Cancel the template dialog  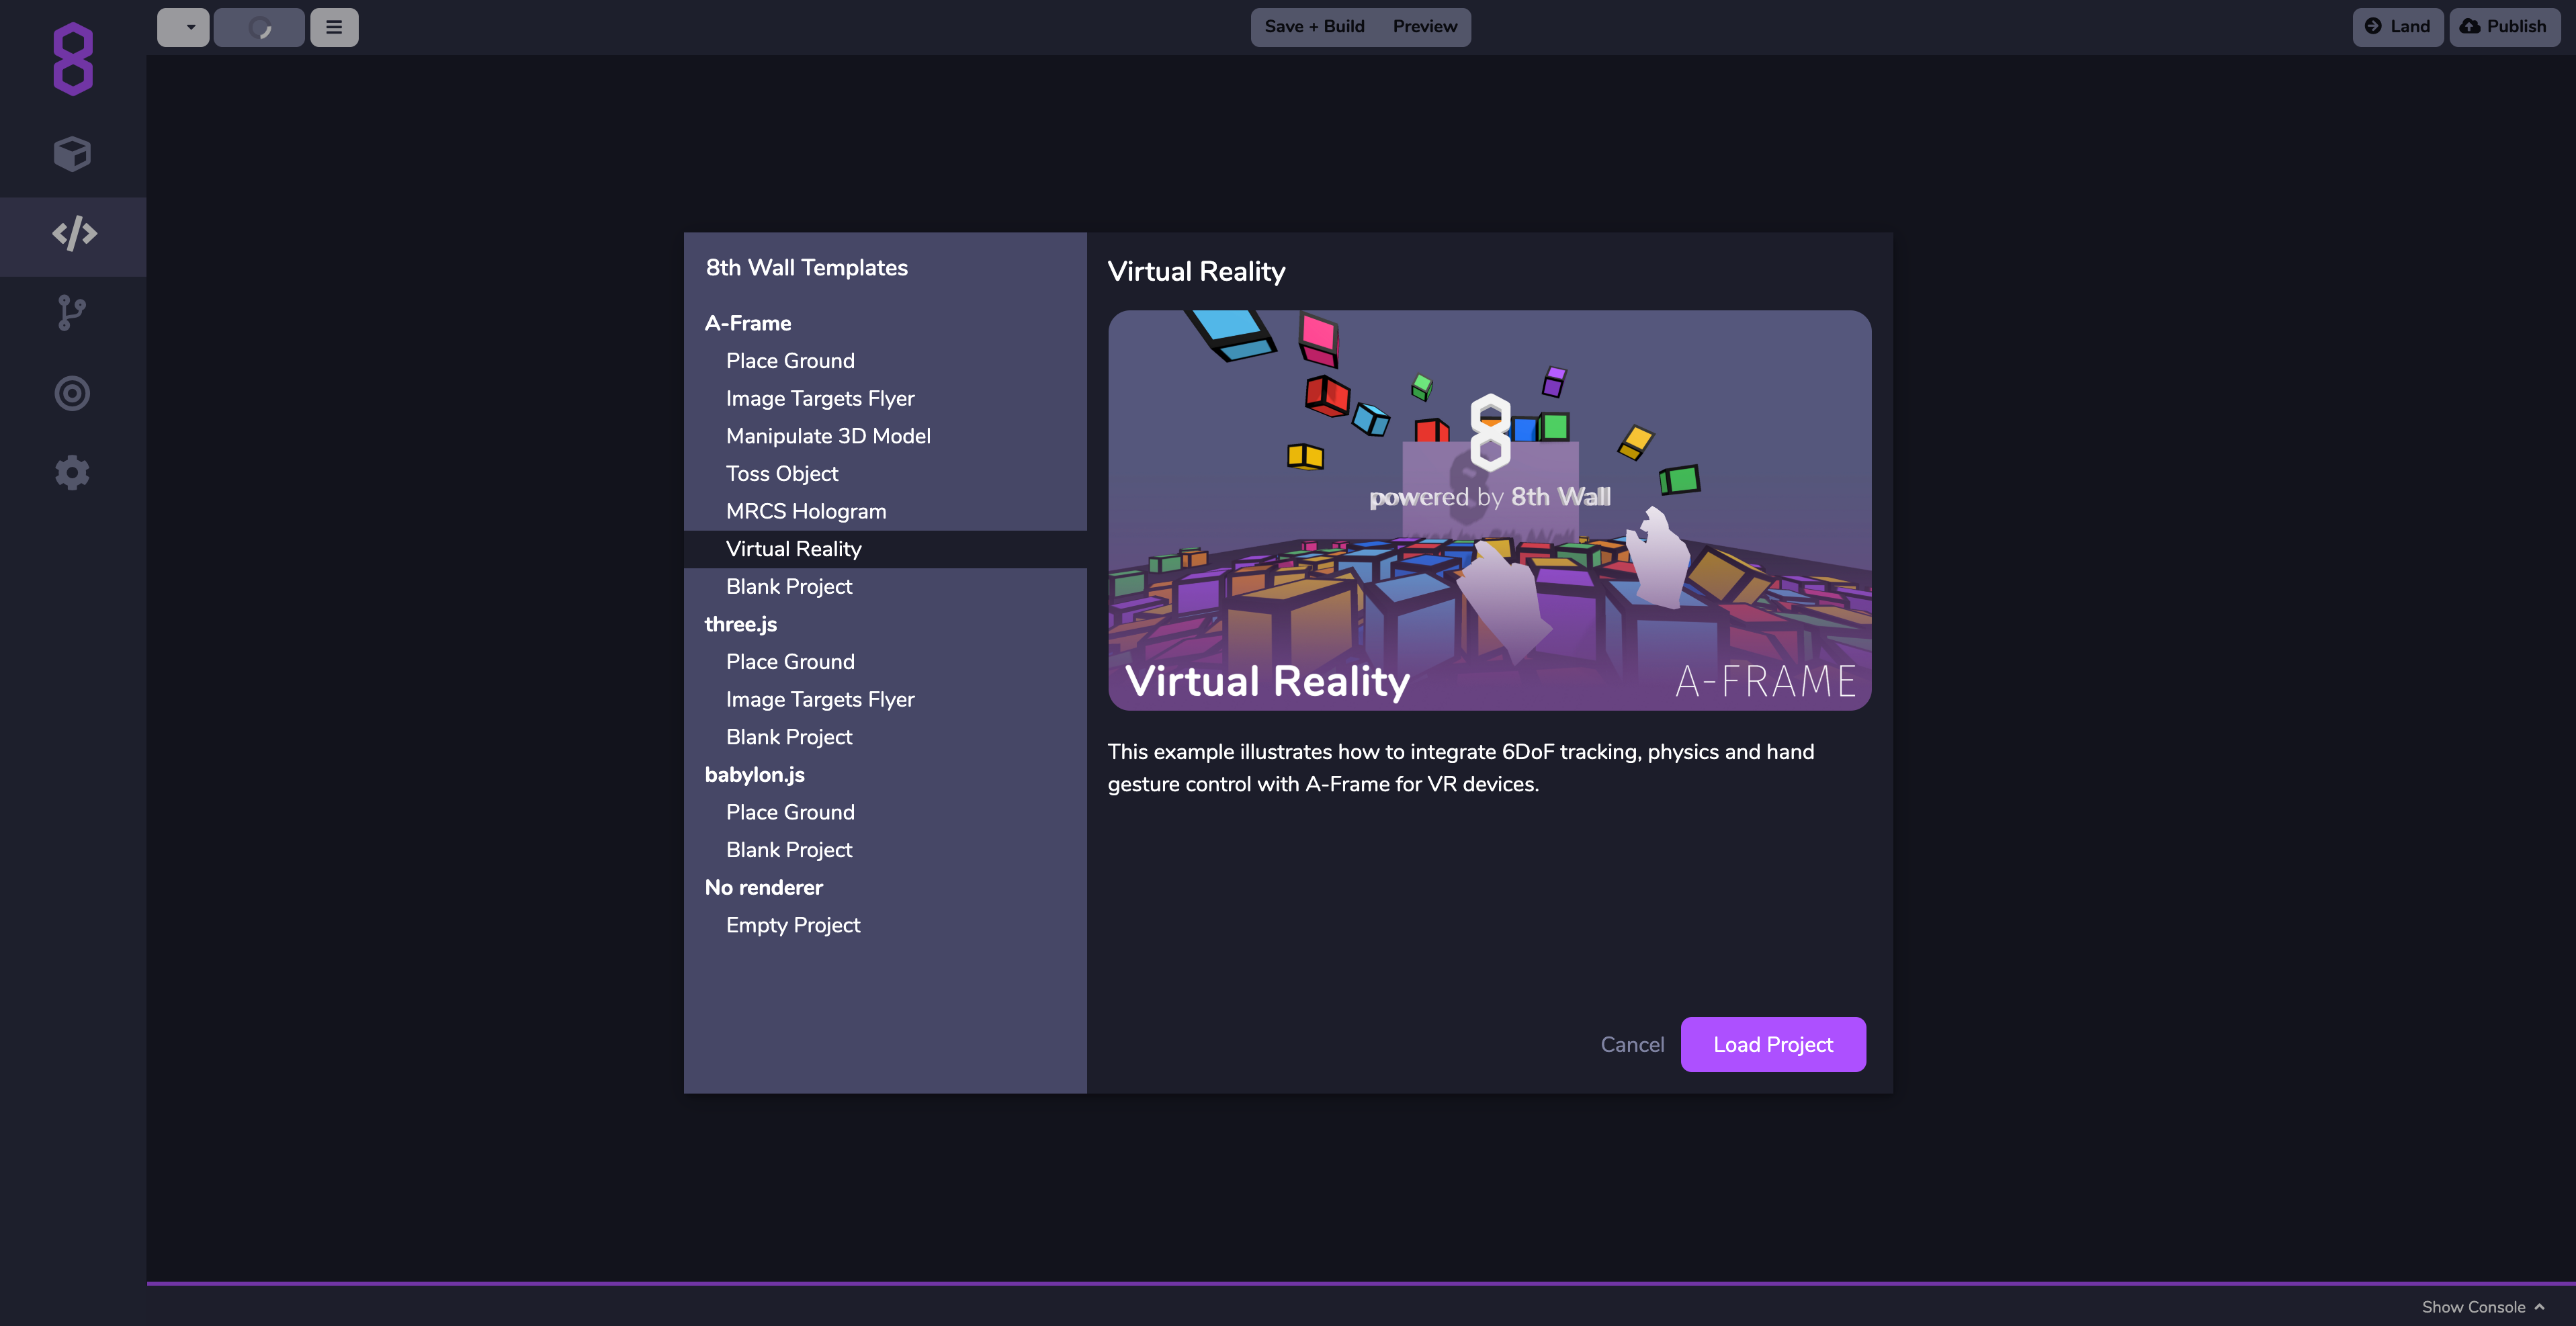(1632, 1044)
